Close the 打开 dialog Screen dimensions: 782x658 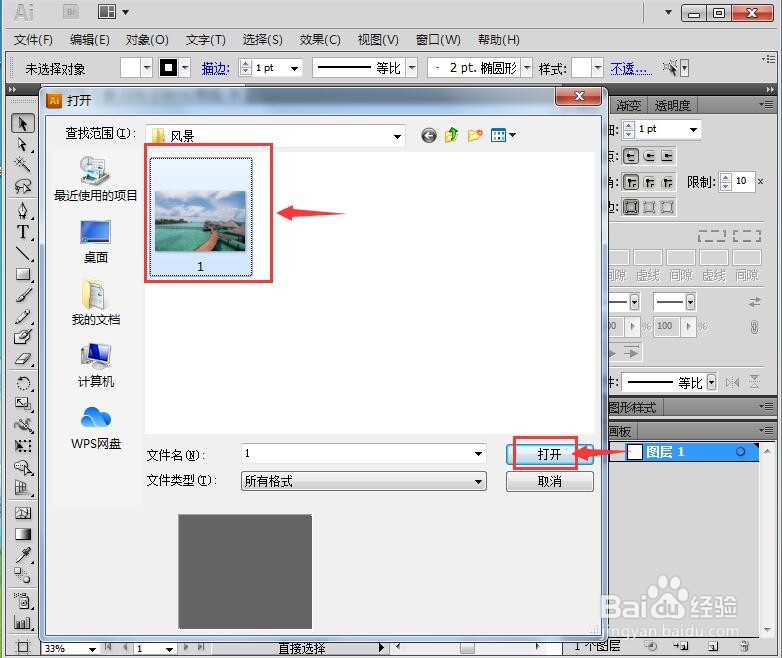click(x=579, y=96)
